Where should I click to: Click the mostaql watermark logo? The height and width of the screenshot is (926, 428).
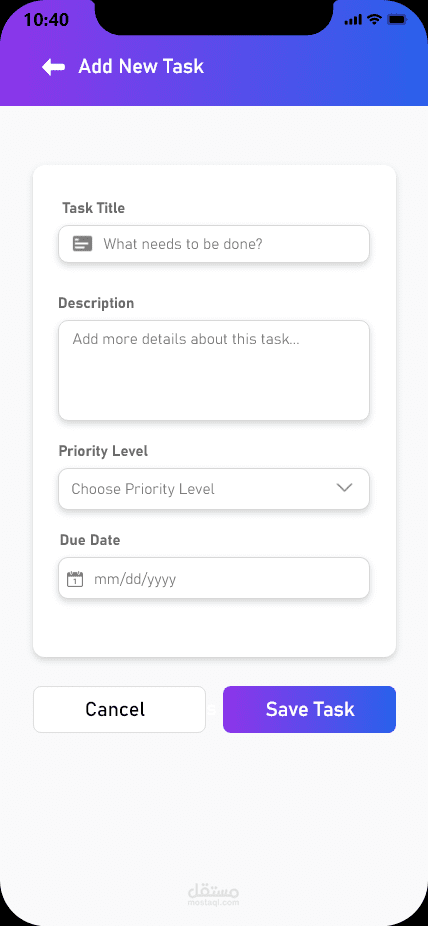pos(213,894)
